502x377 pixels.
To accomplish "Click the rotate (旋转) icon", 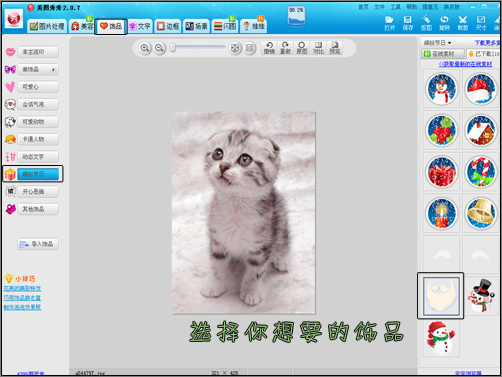I will coord(444,23).
